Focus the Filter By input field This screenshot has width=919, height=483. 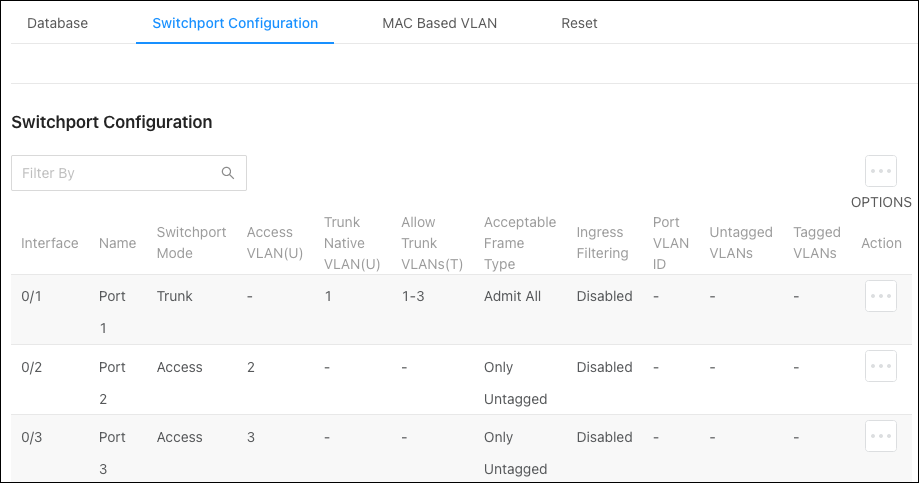click(129, 173)
